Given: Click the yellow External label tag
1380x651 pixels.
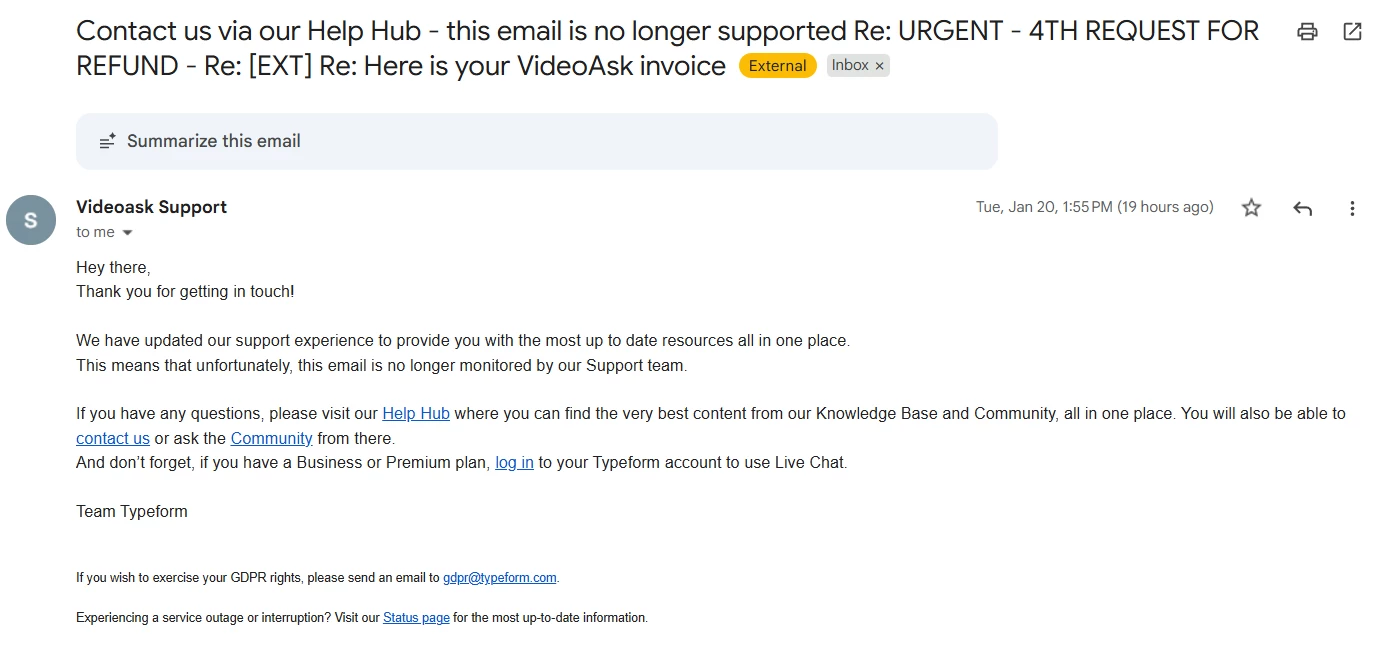Looking at the screenshot, I should [777, 66].
